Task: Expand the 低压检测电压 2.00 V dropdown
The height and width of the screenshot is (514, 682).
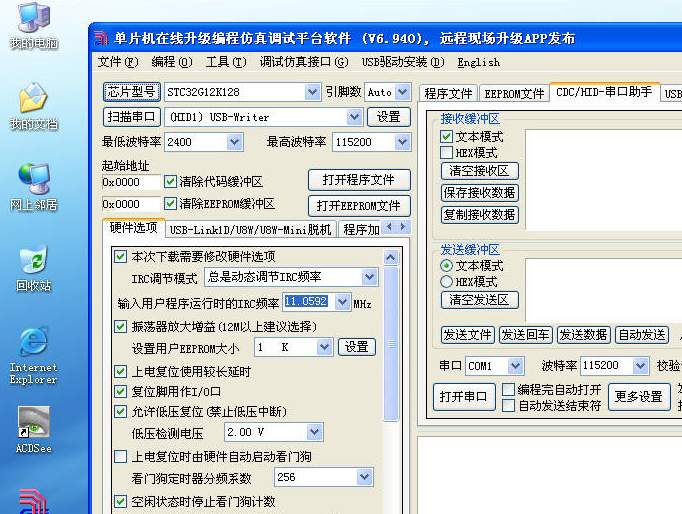Action: pos(314,432)
